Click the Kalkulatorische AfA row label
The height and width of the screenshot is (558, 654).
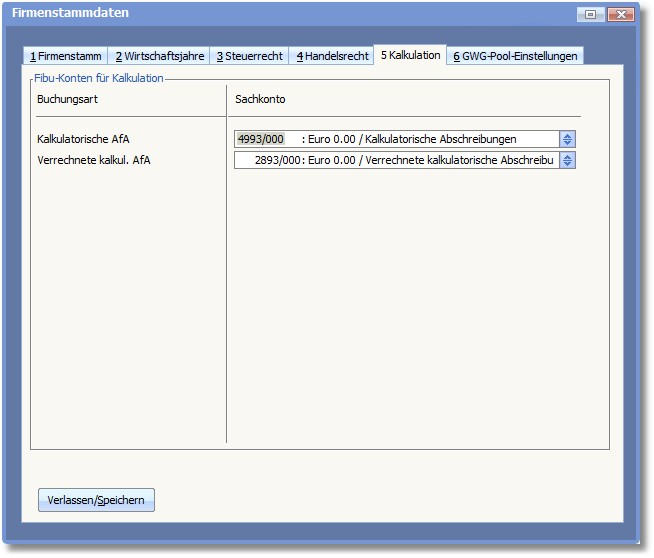[x=83, y=139]
